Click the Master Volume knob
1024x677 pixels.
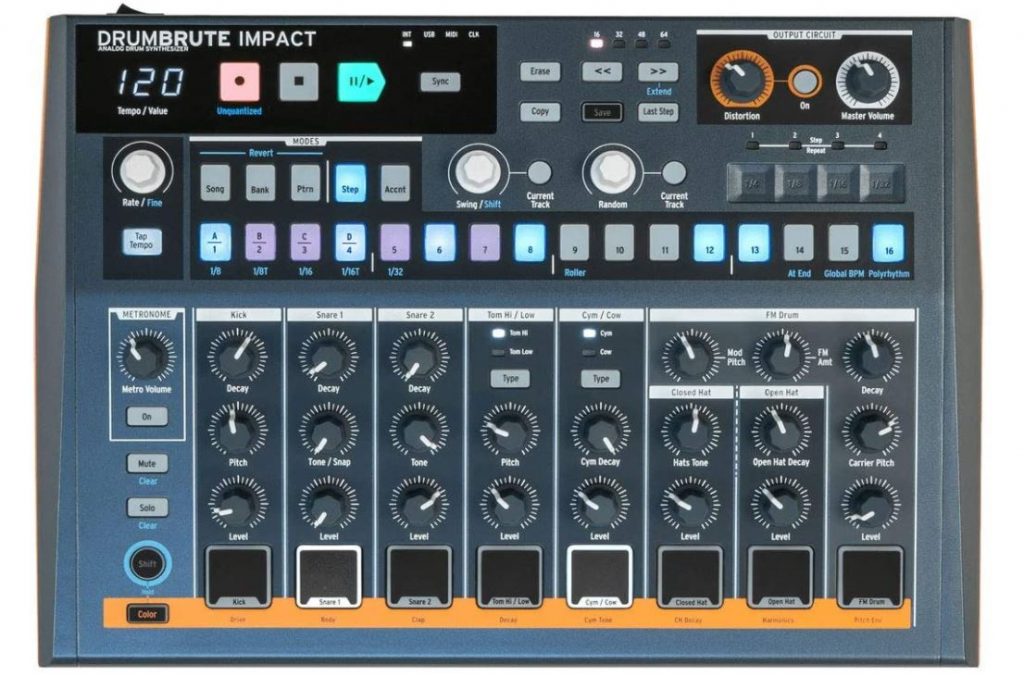tap(868, 80)
